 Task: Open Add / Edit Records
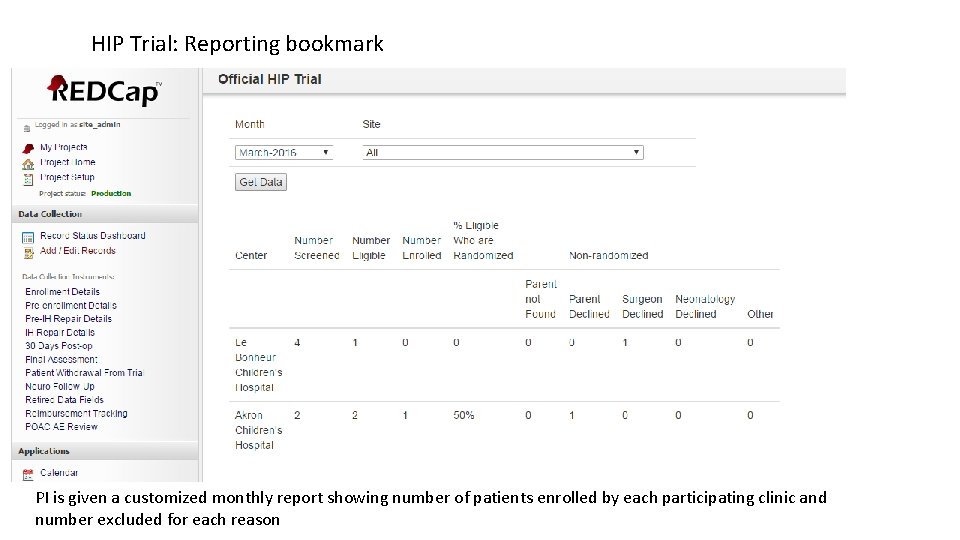(78, 250)
